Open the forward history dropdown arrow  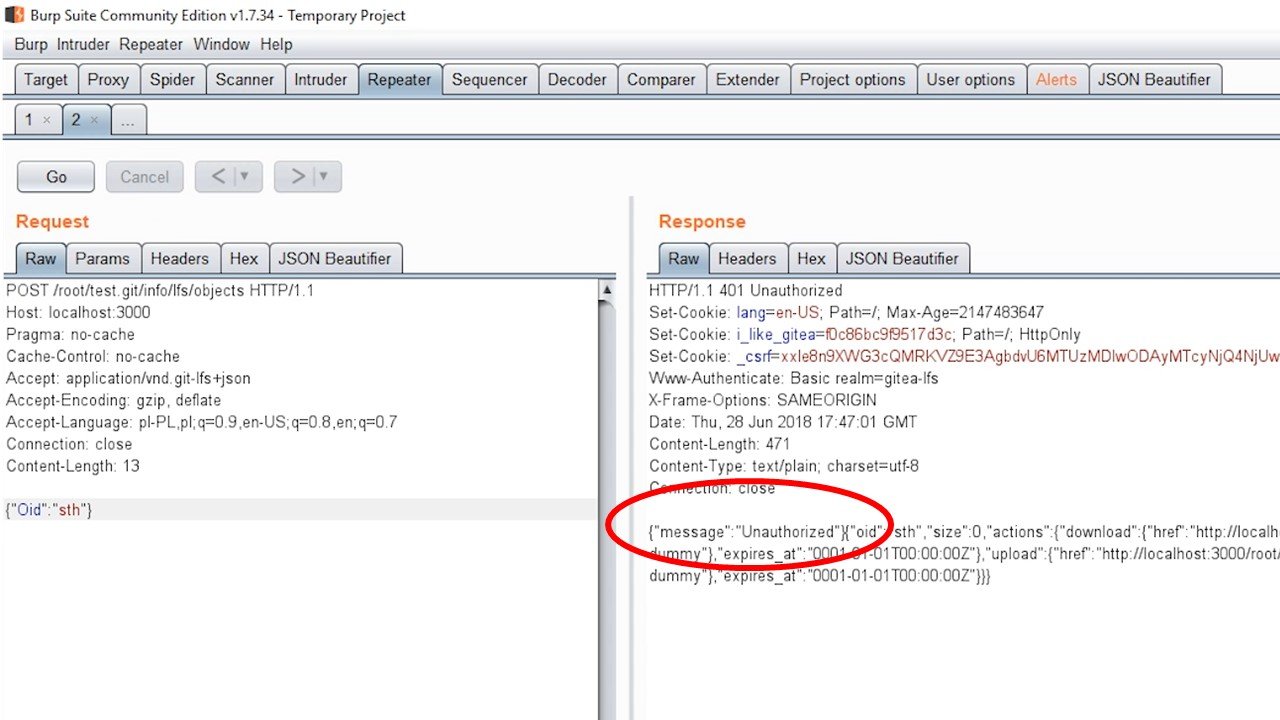(x=325, y=177)
